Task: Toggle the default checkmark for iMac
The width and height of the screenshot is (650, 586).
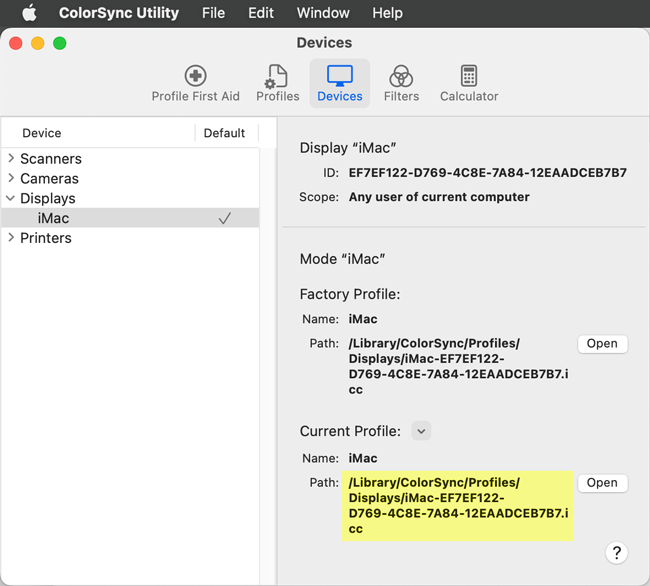Action: point(224,218)
